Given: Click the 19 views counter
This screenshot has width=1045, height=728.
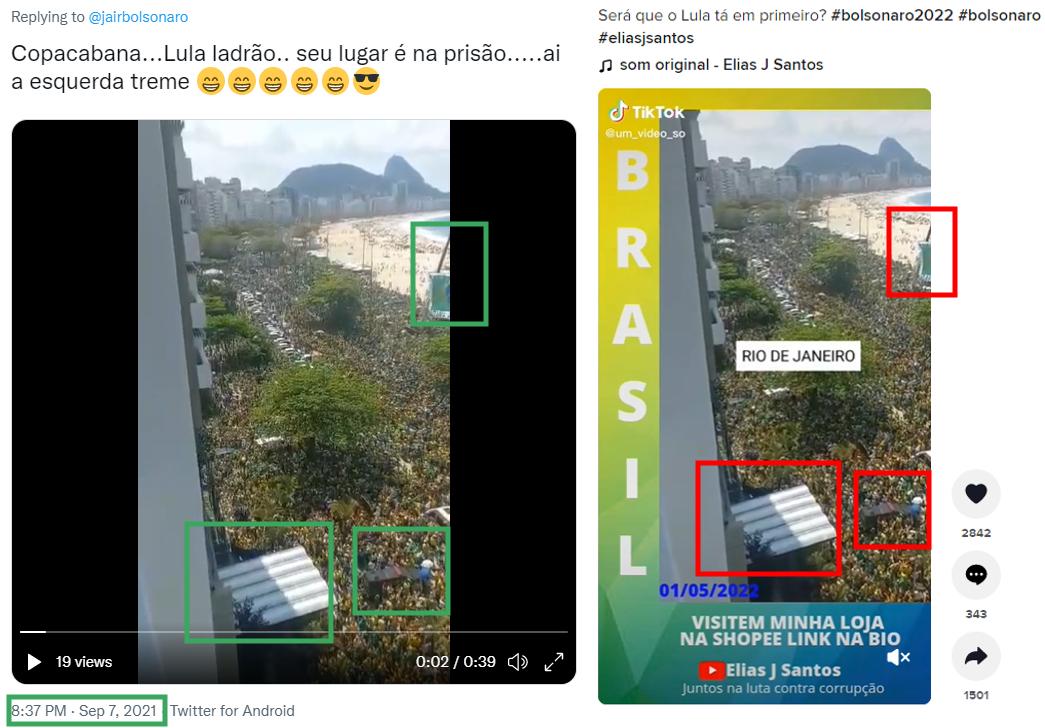Looking at the screenshot, I should pyautogui.click(x=84, y=662).
